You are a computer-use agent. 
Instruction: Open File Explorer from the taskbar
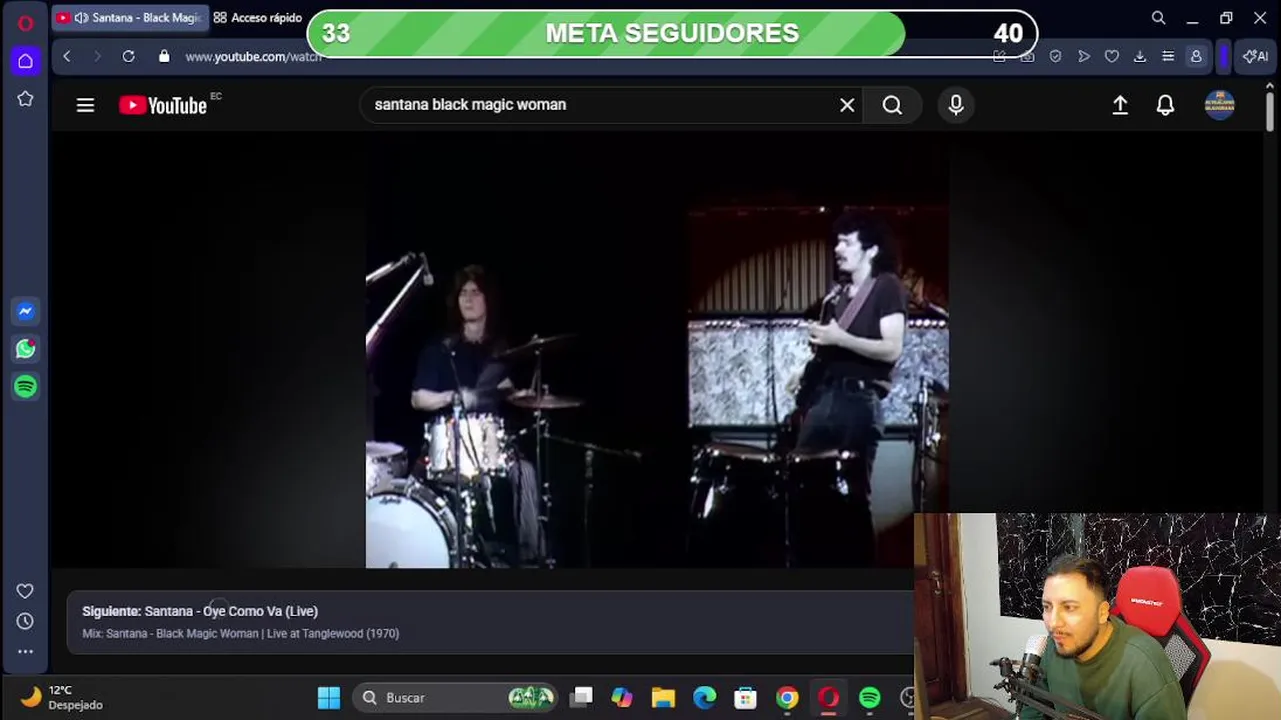[x=663, y=698]
